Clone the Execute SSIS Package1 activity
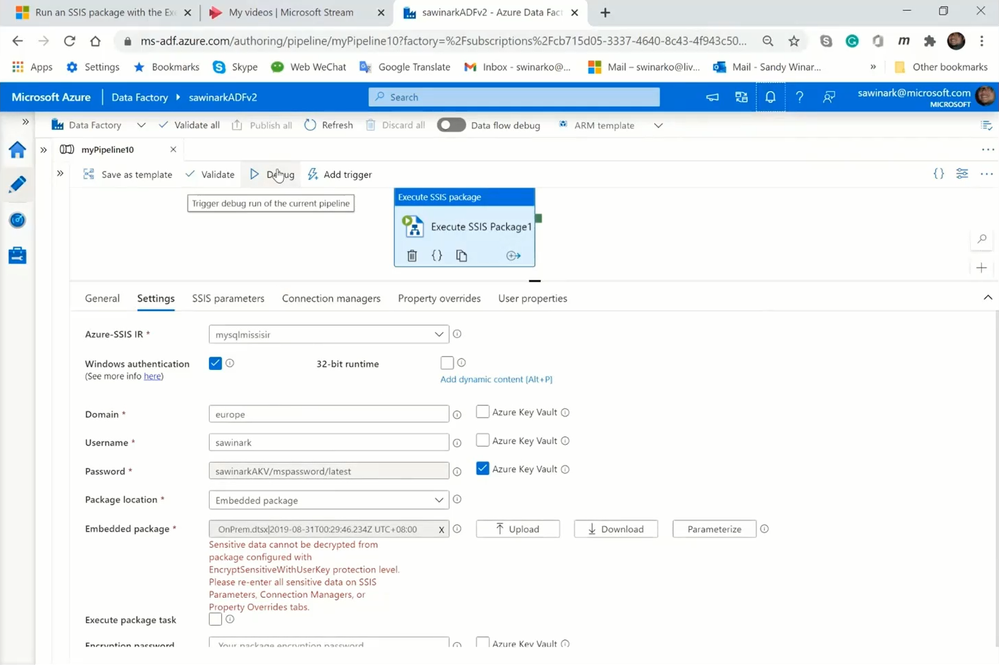 [x=461, y=255]
